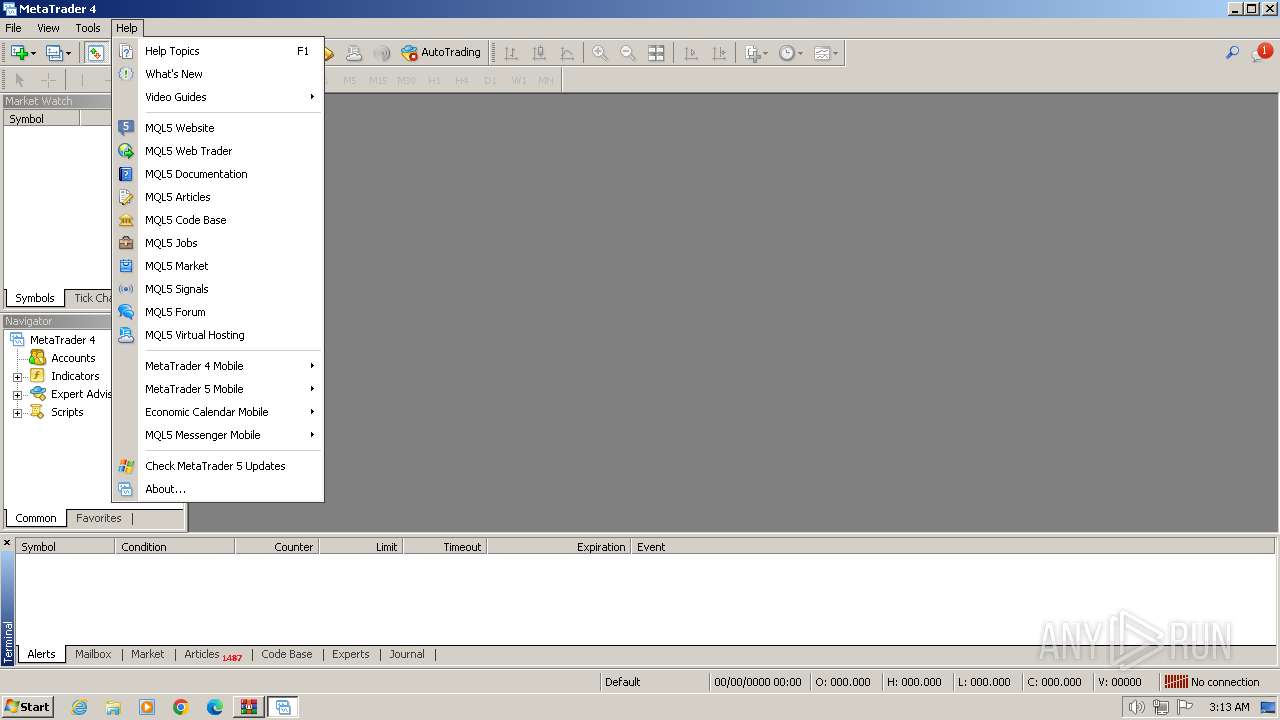The image size is (1280, 720).
Task: Open the Templates dropdown arrow
Action: [x=835, y=53]
